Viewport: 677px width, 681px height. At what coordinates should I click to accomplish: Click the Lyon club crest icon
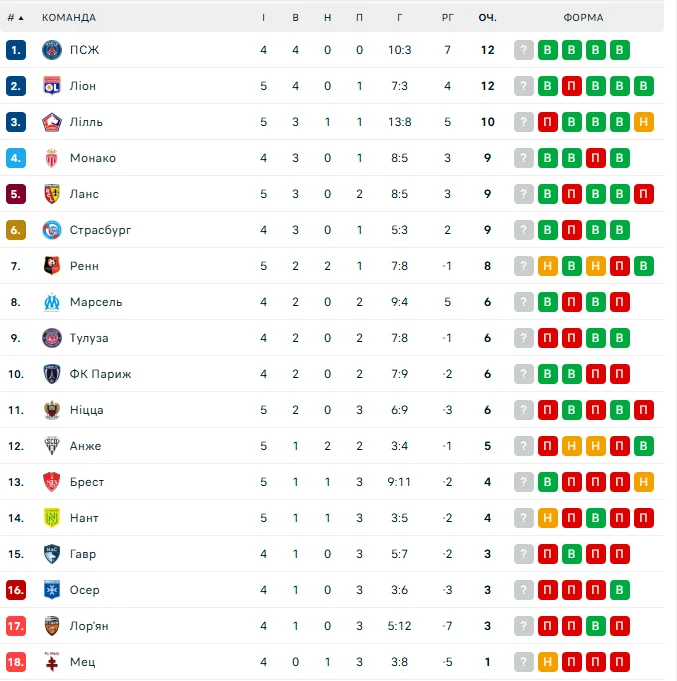52,86
